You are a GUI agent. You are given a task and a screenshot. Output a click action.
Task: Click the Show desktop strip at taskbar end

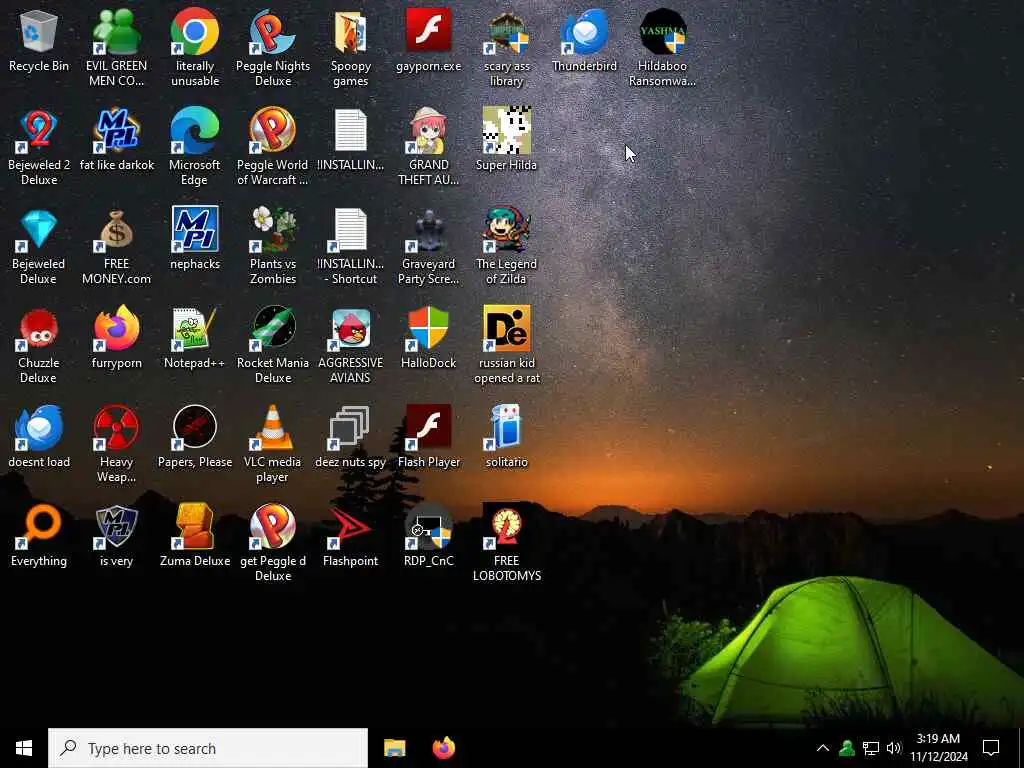[1021, 748]
